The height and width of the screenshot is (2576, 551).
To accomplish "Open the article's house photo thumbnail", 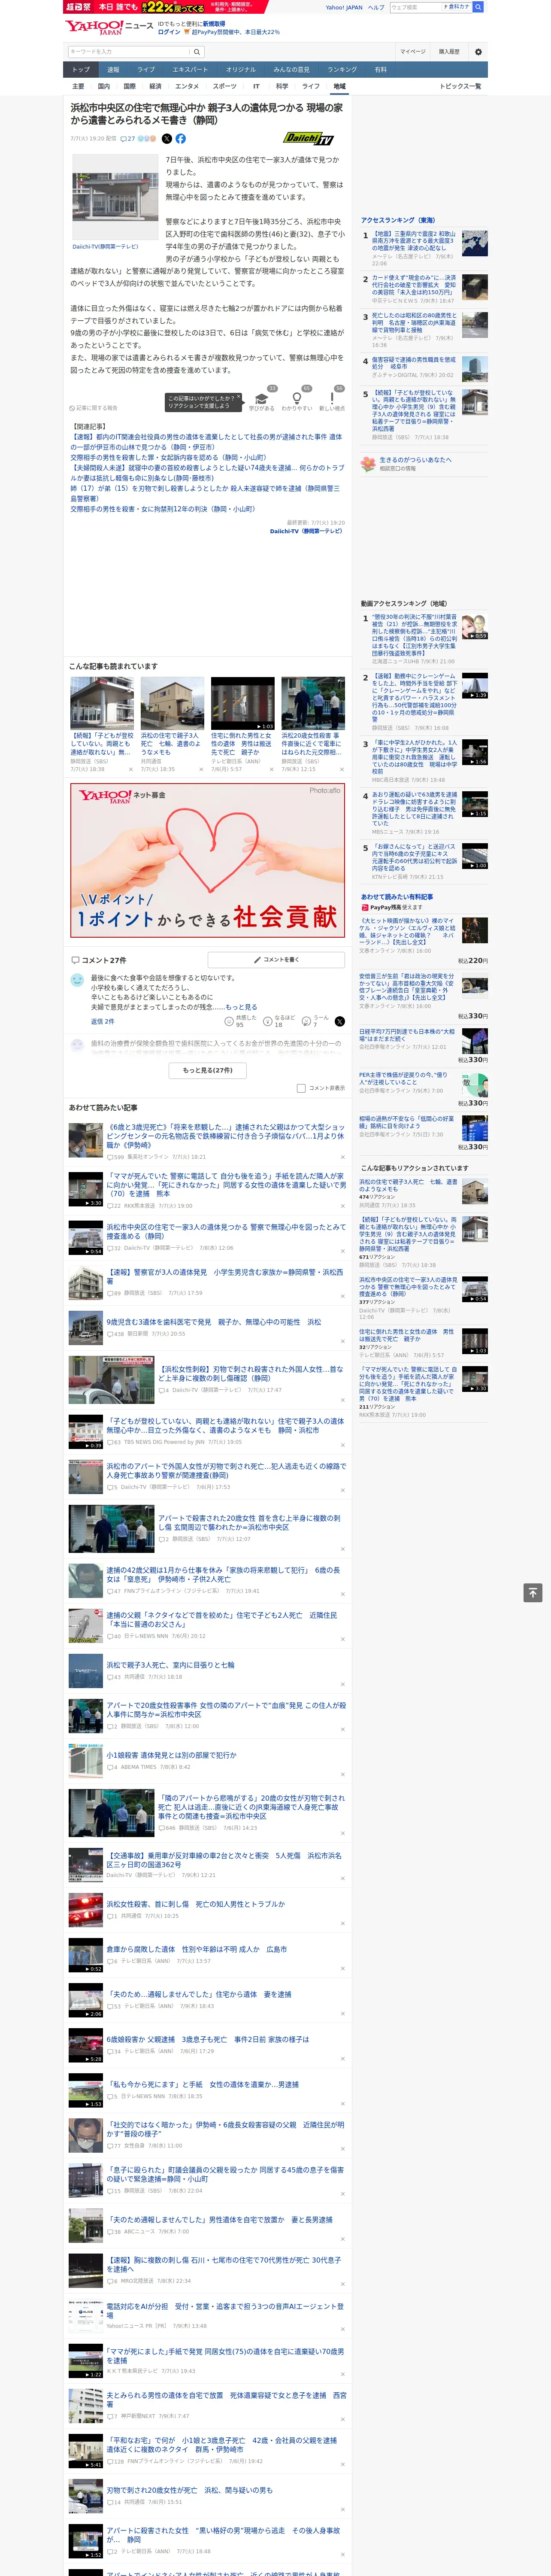I will coord(114,196).
